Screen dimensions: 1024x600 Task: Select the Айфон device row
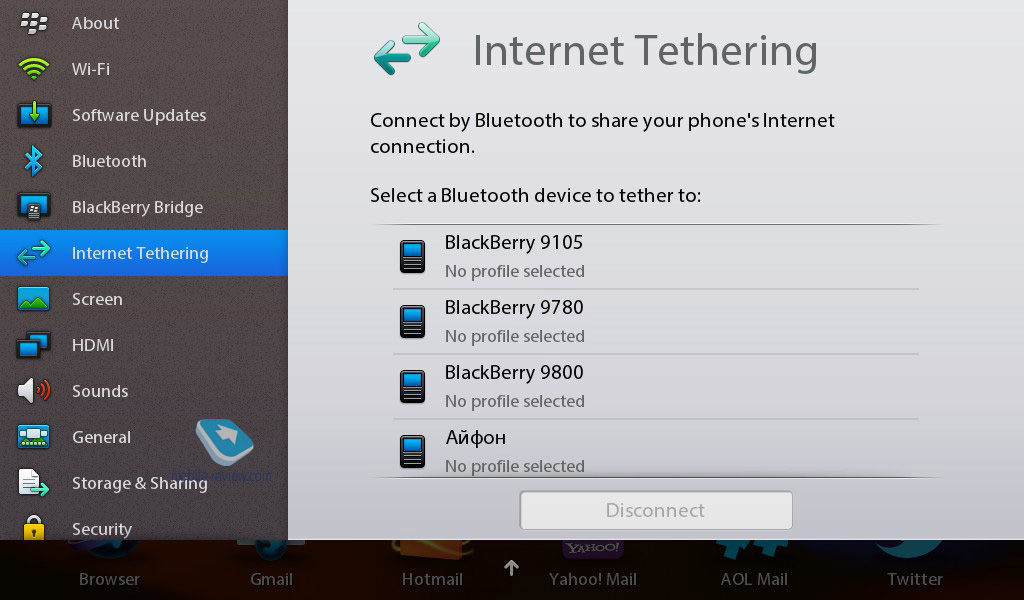[656, 449]
